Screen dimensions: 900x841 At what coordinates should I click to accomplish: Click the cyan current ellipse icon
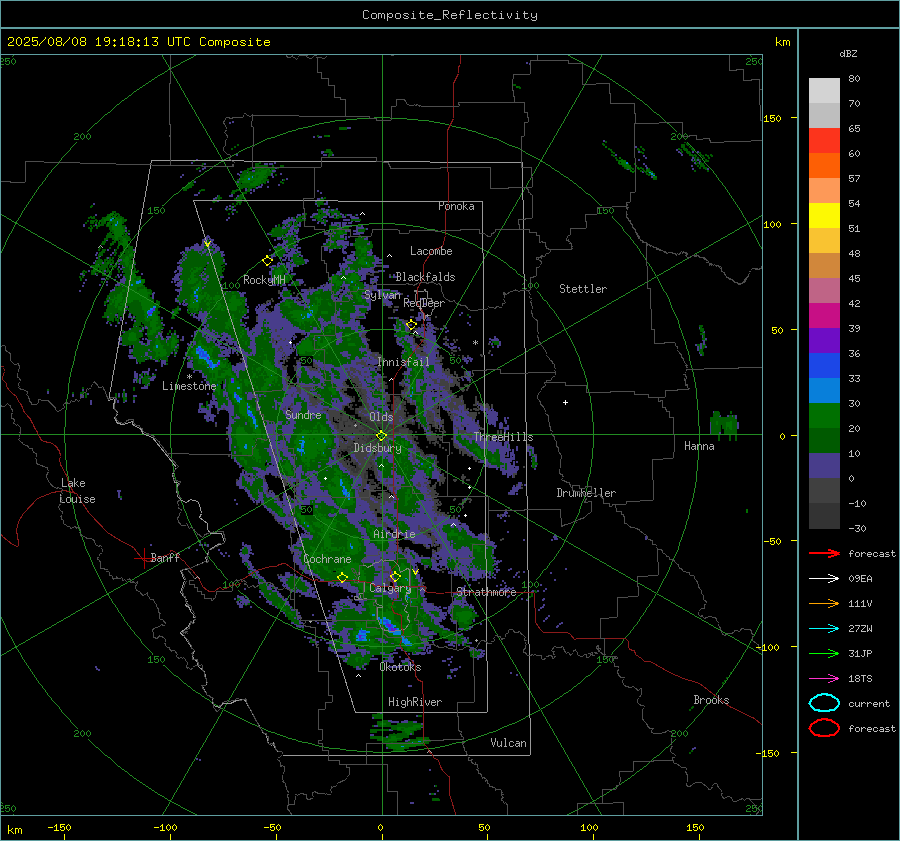pos(824,703)
